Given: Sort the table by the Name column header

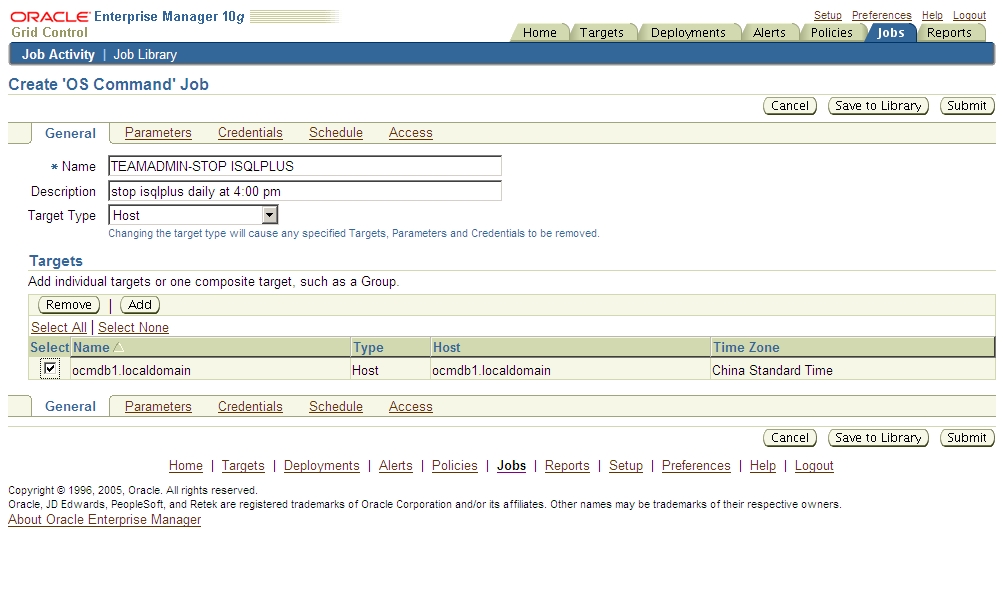Looking at the screenshot, I should point(91,347).
